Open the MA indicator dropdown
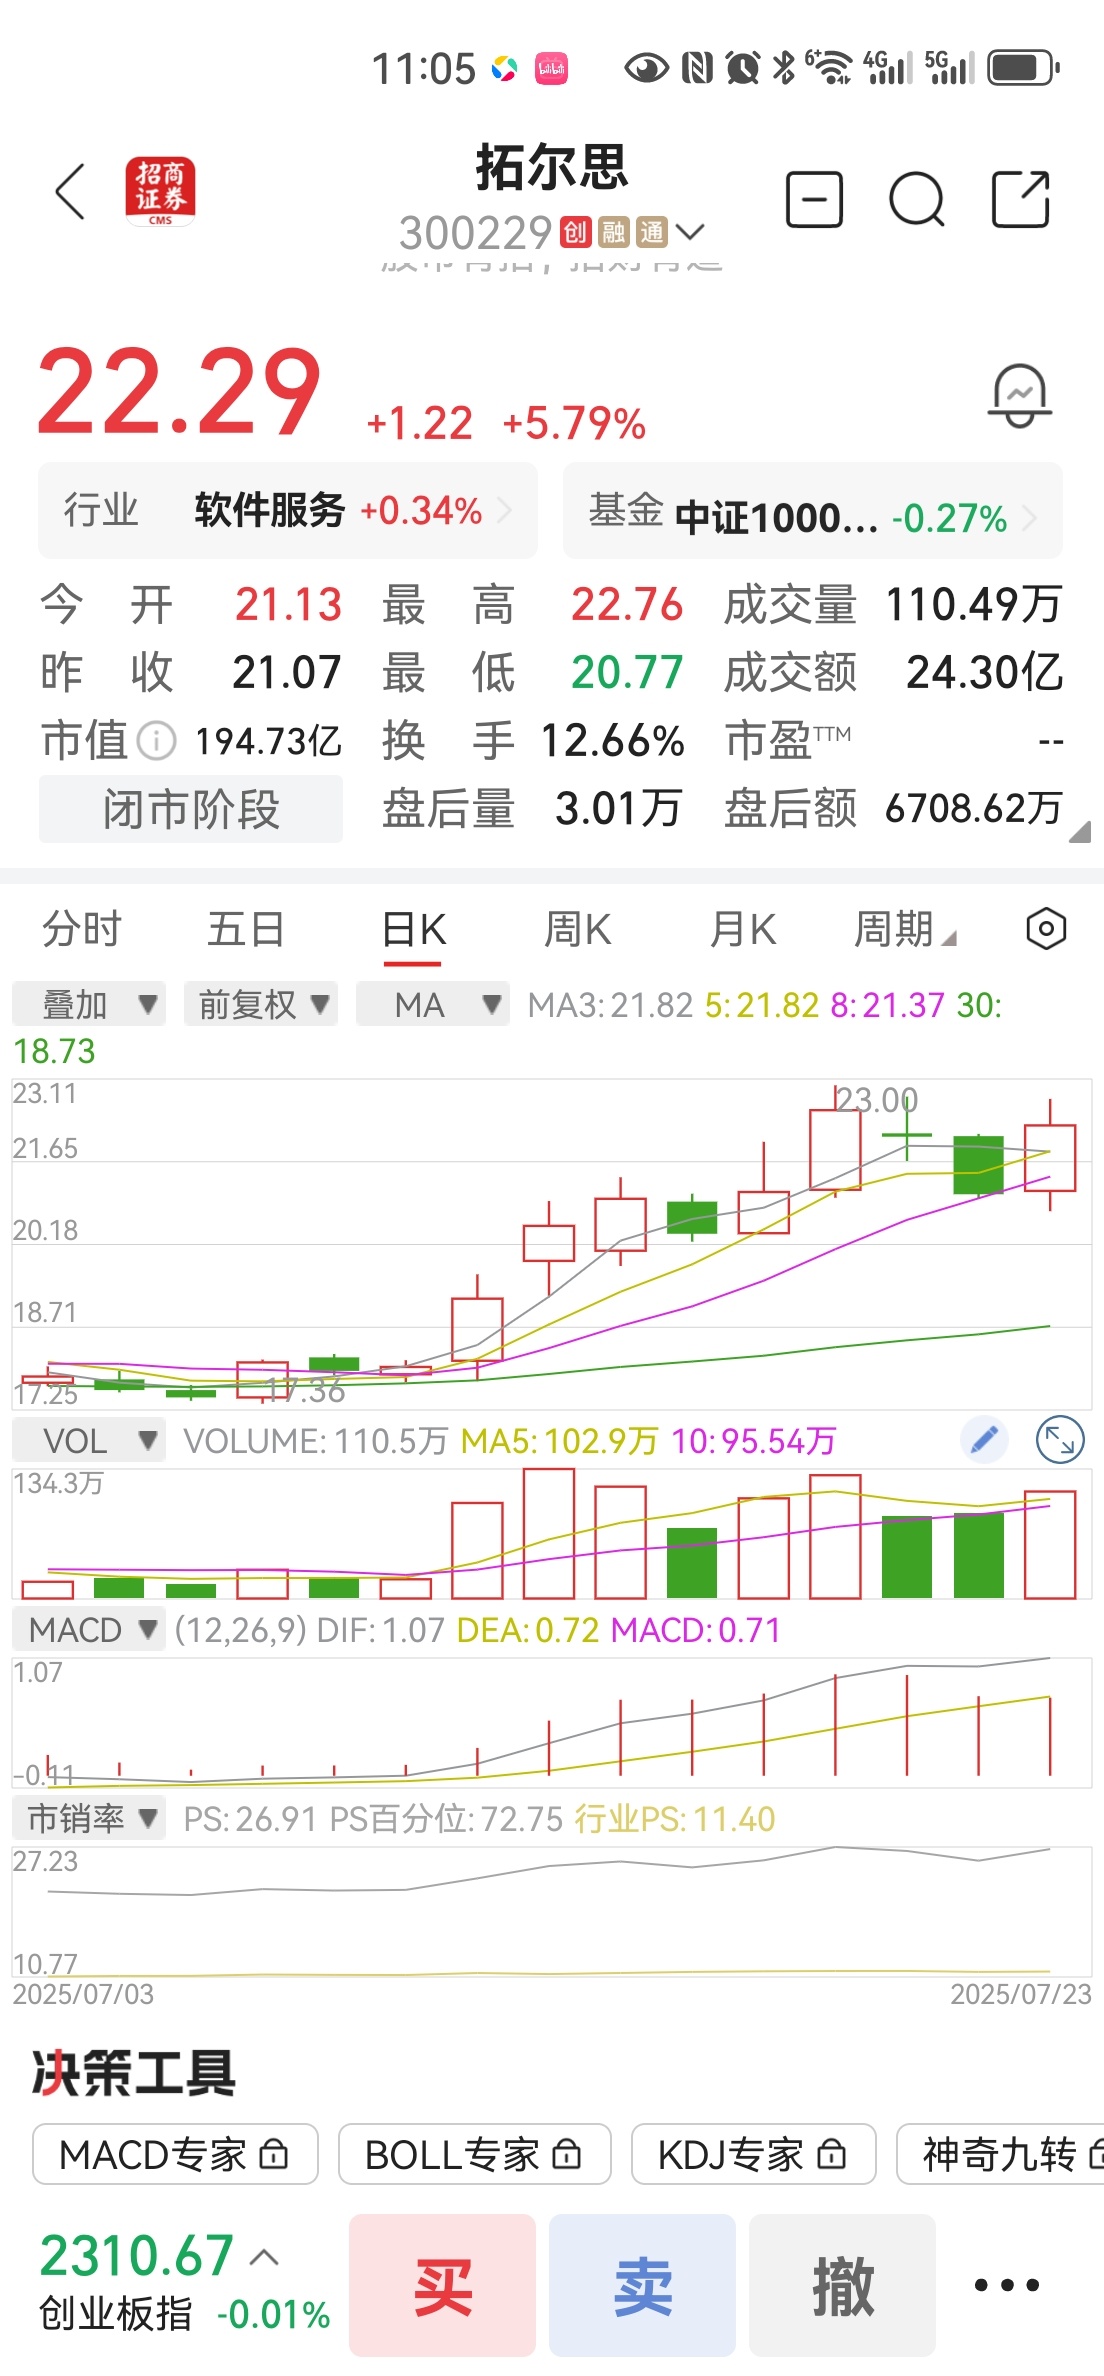Image resolution: width=1104 pixels, height=2376 pixels. pos(433,1004)
